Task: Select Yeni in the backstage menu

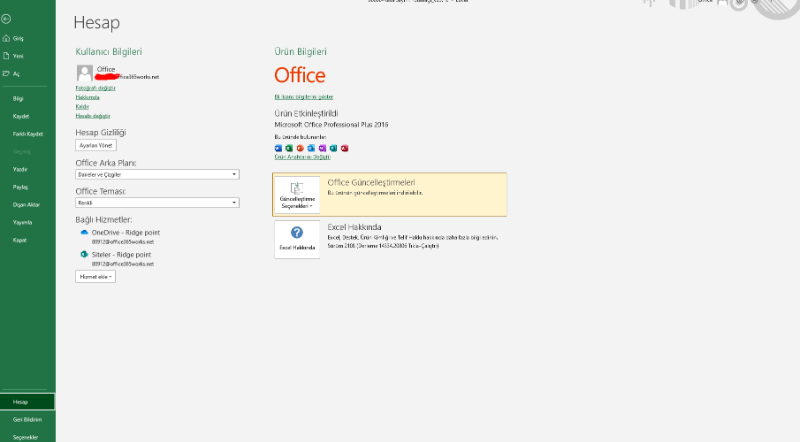Action: click(18, 56)
